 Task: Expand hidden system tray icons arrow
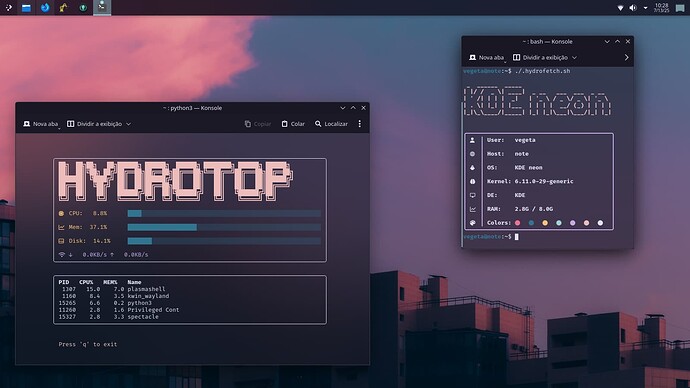click(646, 8)
